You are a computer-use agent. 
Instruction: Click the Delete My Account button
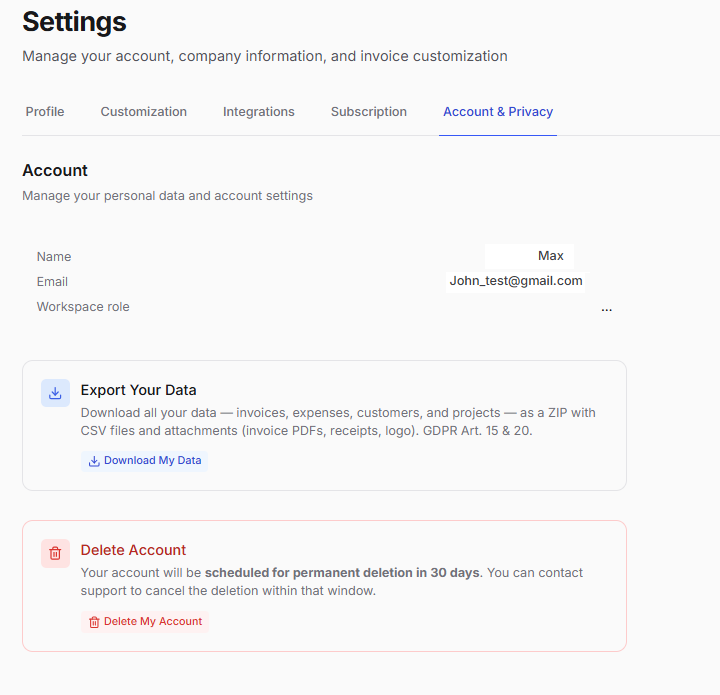pyautogui.click(x=145, y=622)
